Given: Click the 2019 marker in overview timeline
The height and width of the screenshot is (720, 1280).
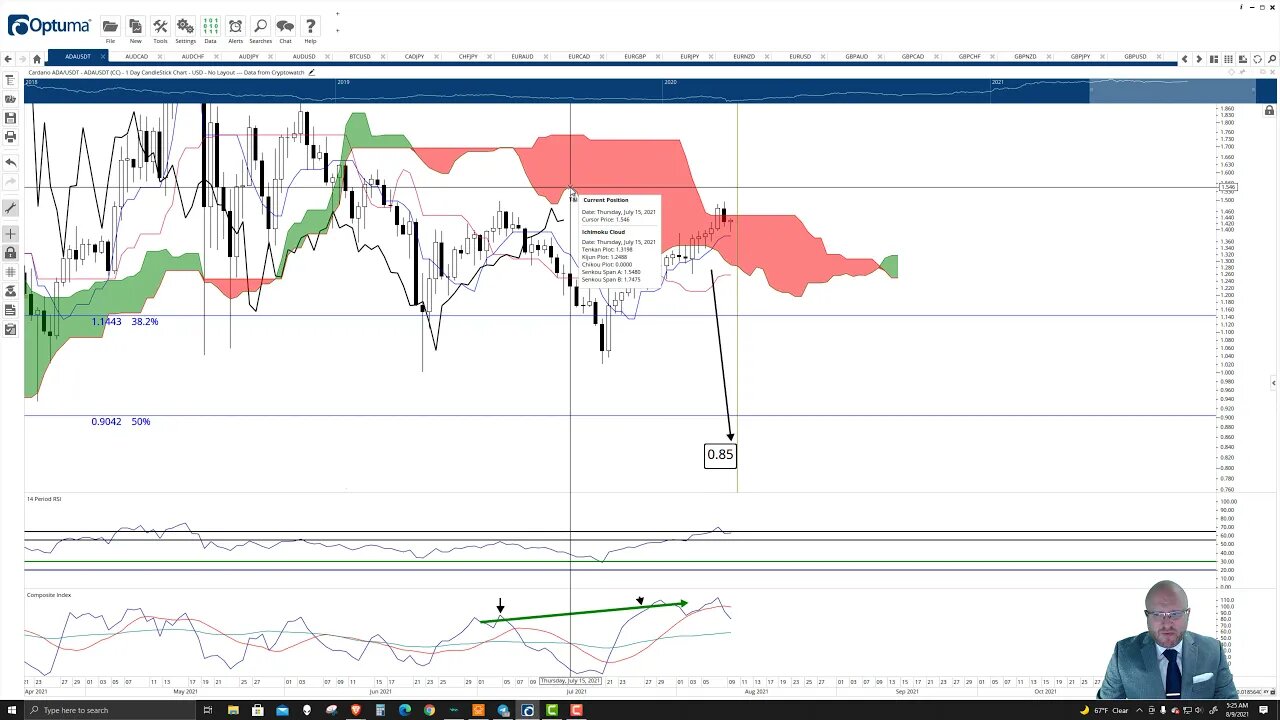Looking at the screenshot, I should [343, 82].
